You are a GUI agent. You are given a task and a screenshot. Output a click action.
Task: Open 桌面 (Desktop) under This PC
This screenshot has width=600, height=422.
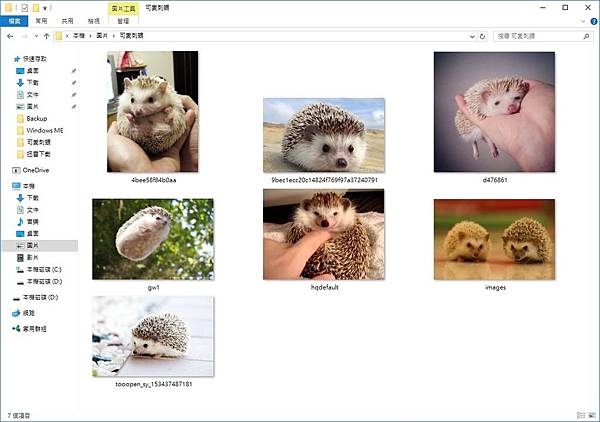click(33, 234)
